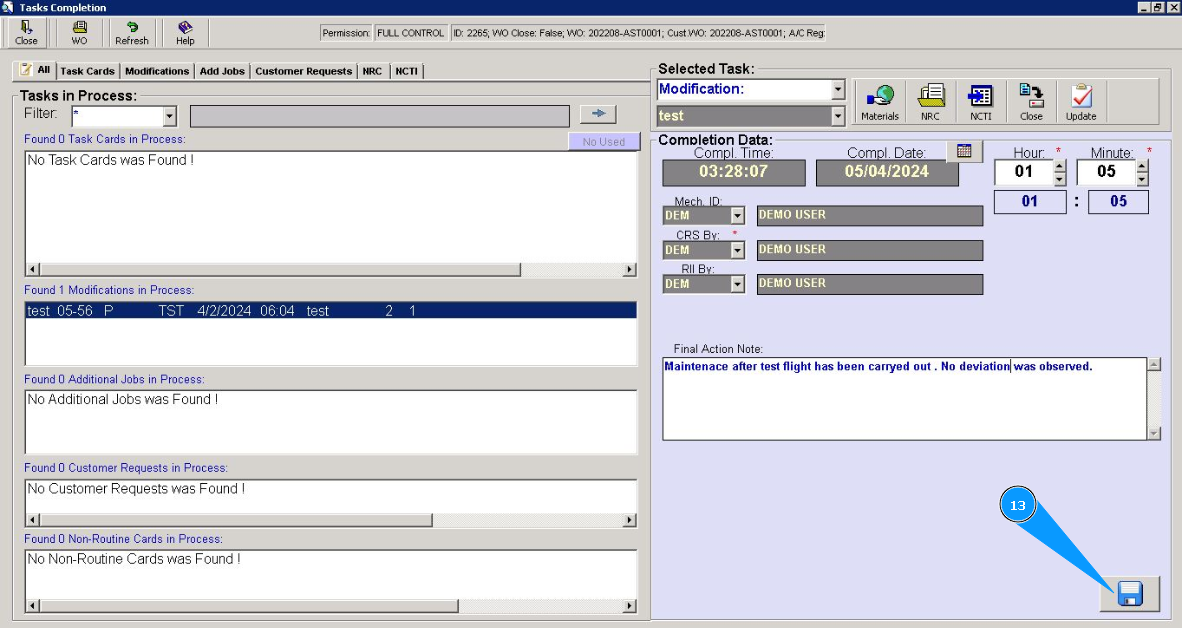1182x629 pixels.
Task: Open the WO toolbar icon
Action: [x=79, y=32]
